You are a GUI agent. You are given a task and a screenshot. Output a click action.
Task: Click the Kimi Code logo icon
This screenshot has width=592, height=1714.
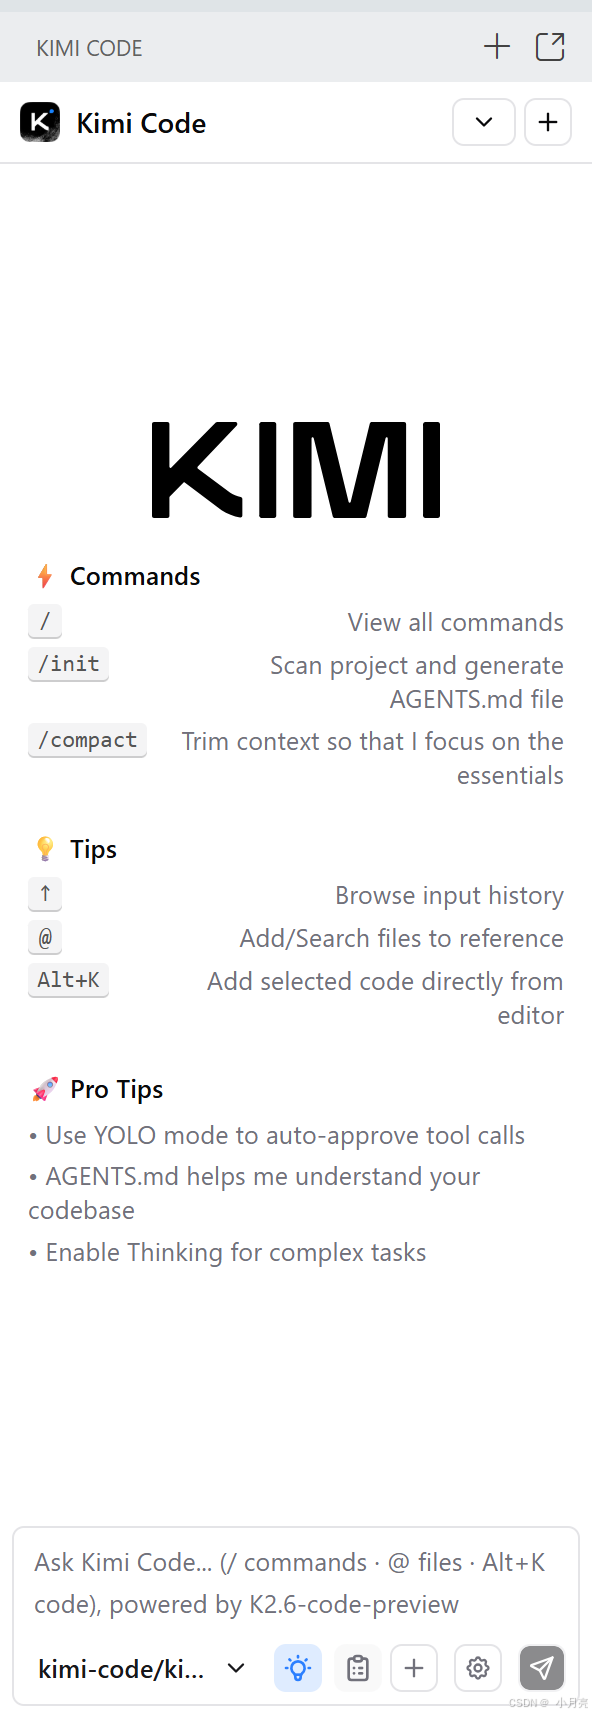(x=40, y=123)
